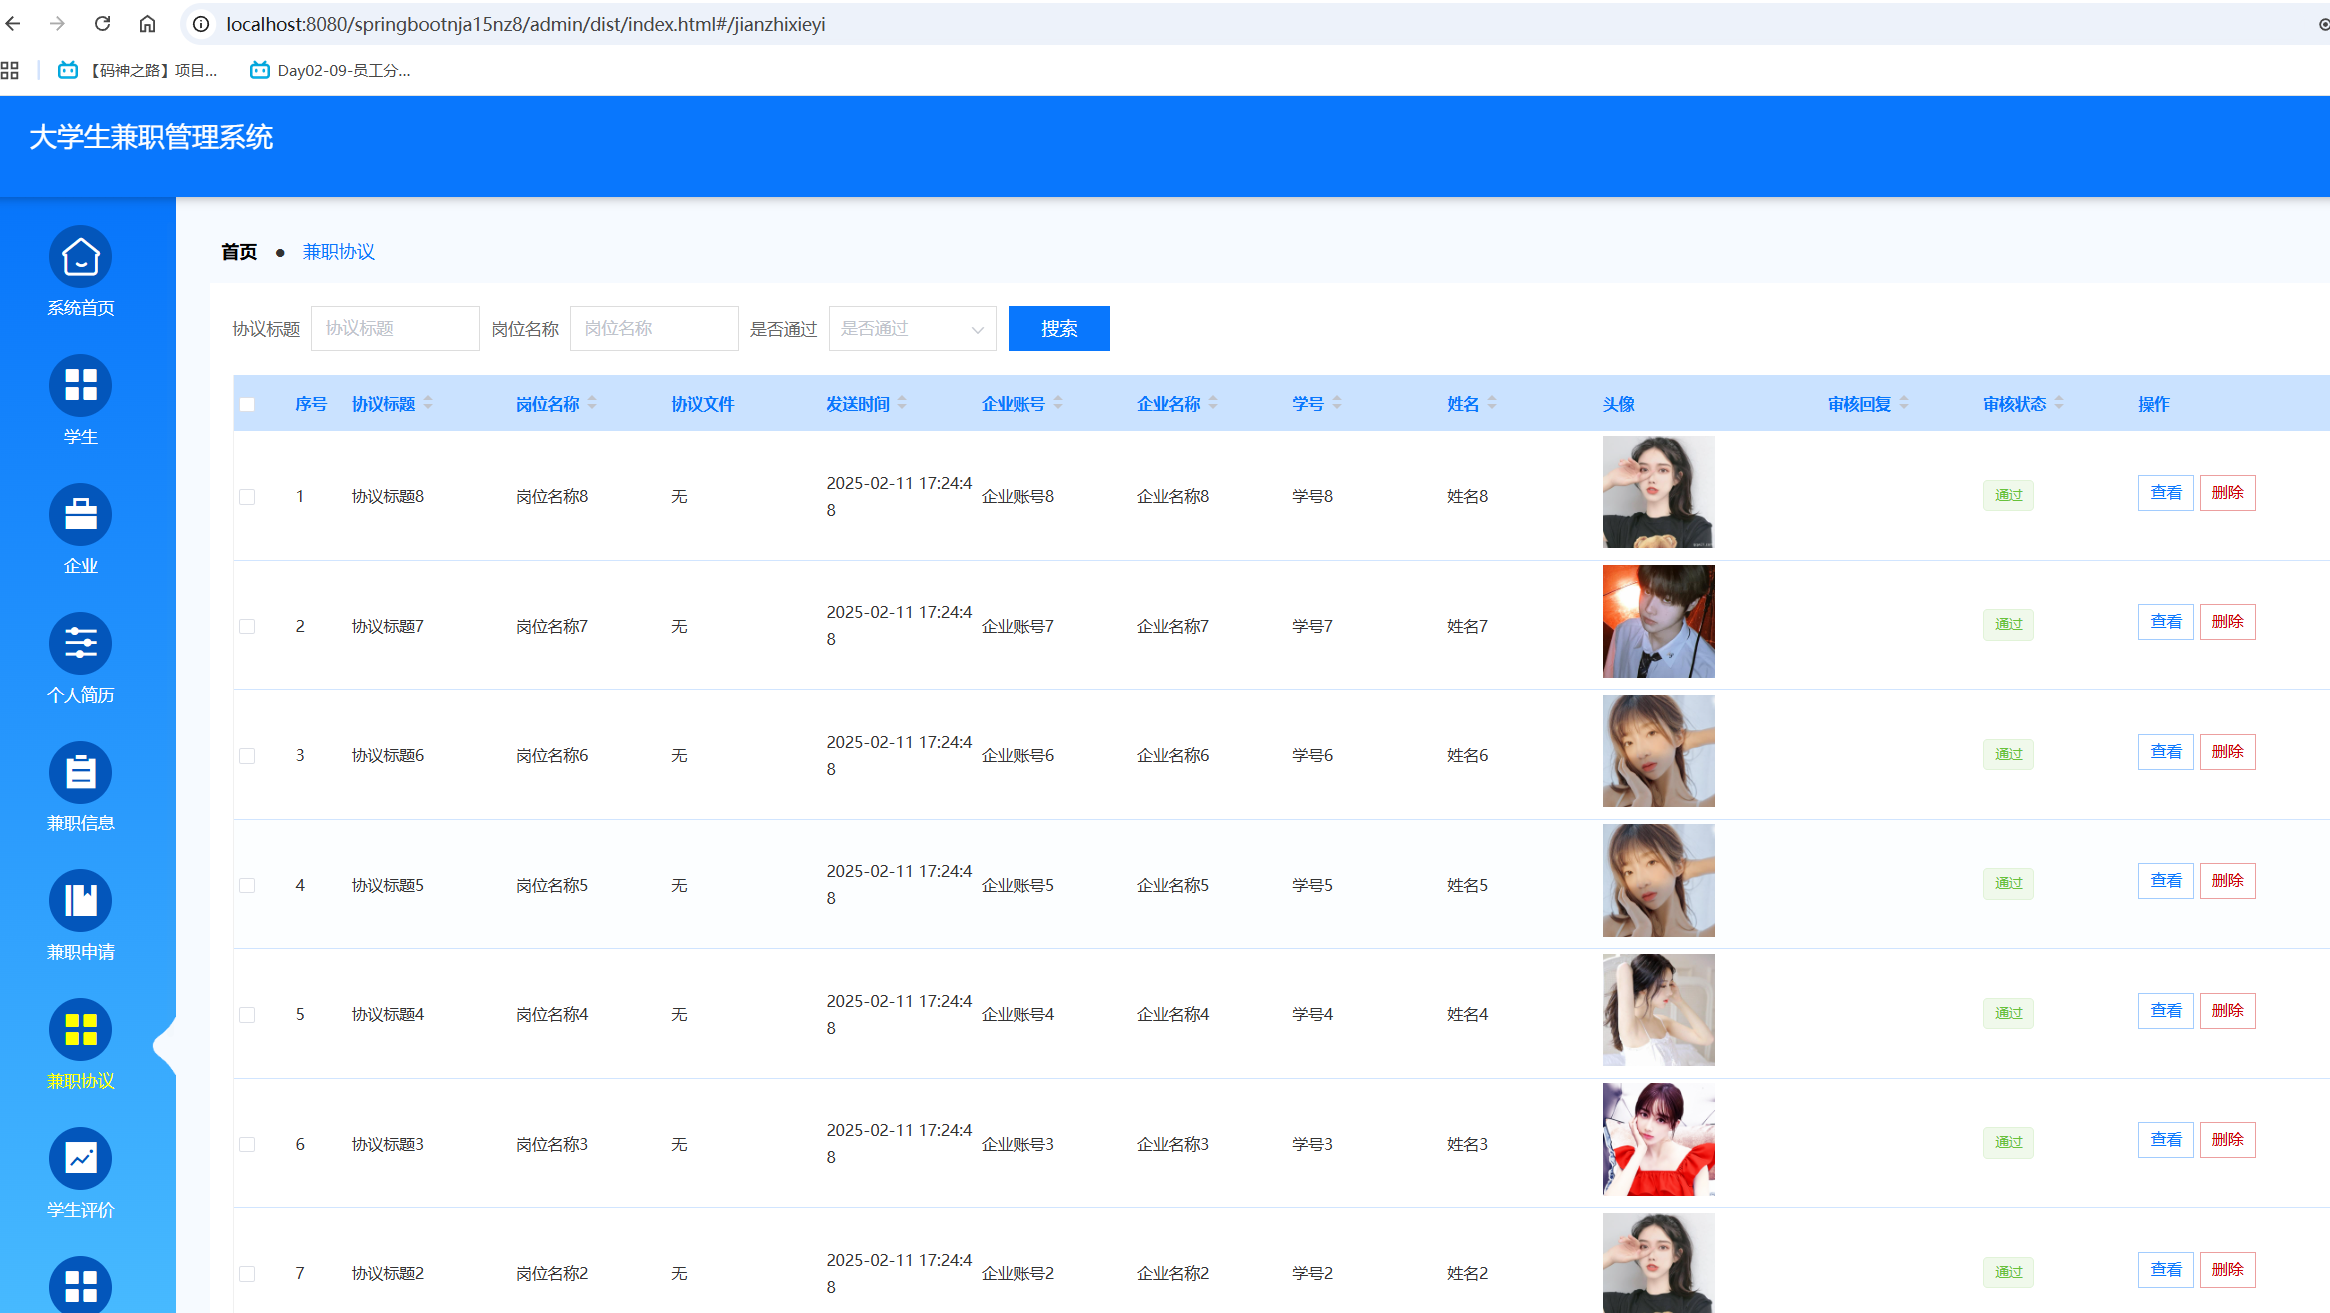Open the 学生评价 chart icon
The image size is (2330, 1313).
[x=80, y=1158]
